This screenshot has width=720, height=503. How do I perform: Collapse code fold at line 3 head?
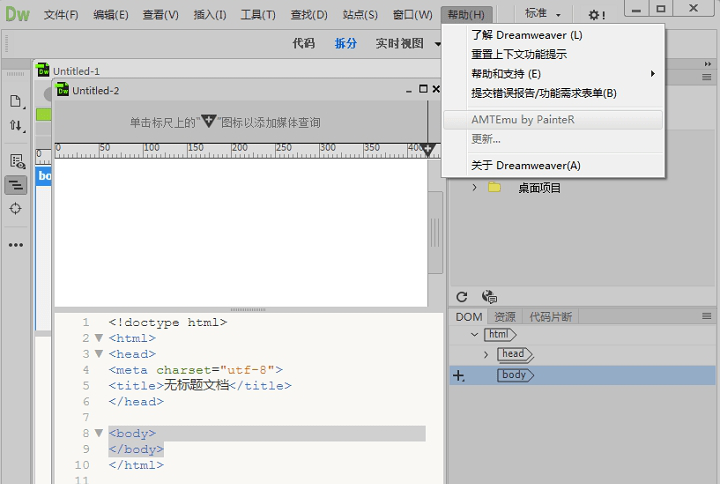[99, 354]
